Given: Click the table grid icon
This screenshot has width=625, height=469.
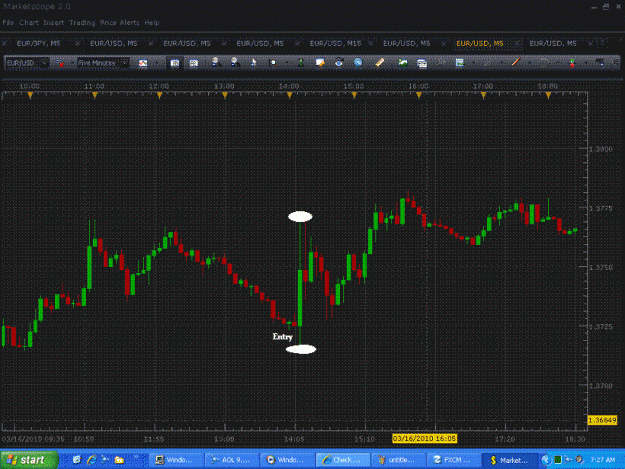Looking at the screenshot, I should point(460,63).
